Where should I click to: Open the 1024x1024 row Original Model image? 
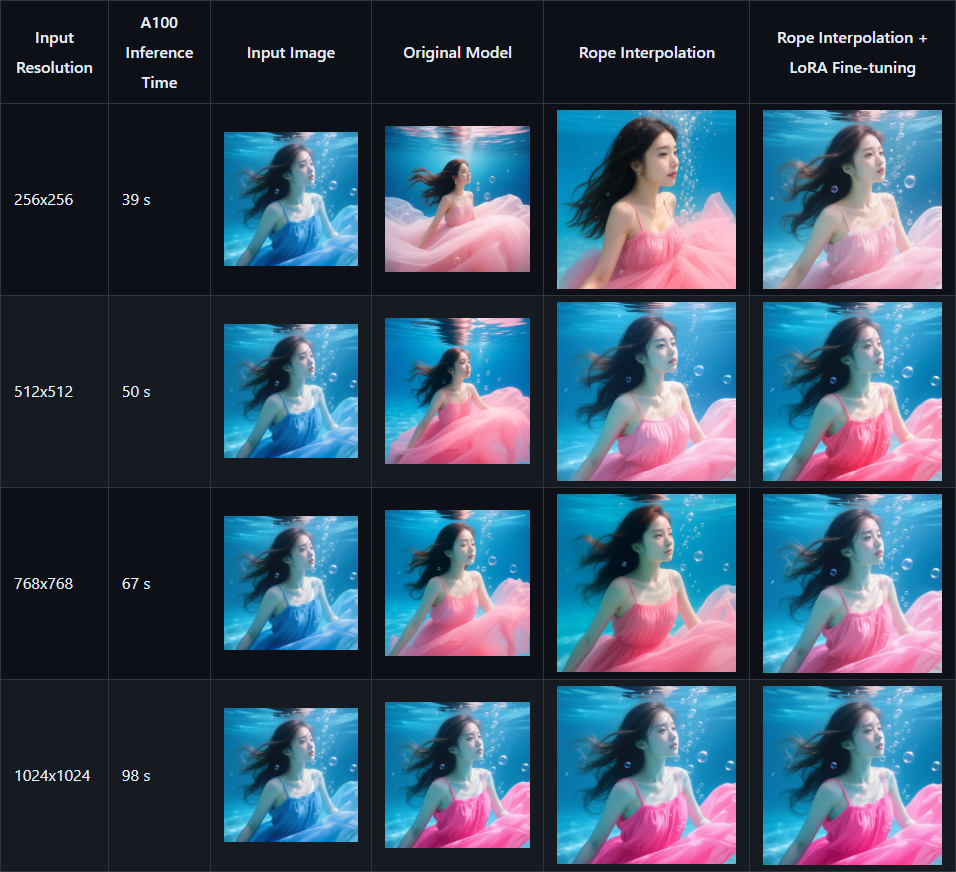click(457, 775)
